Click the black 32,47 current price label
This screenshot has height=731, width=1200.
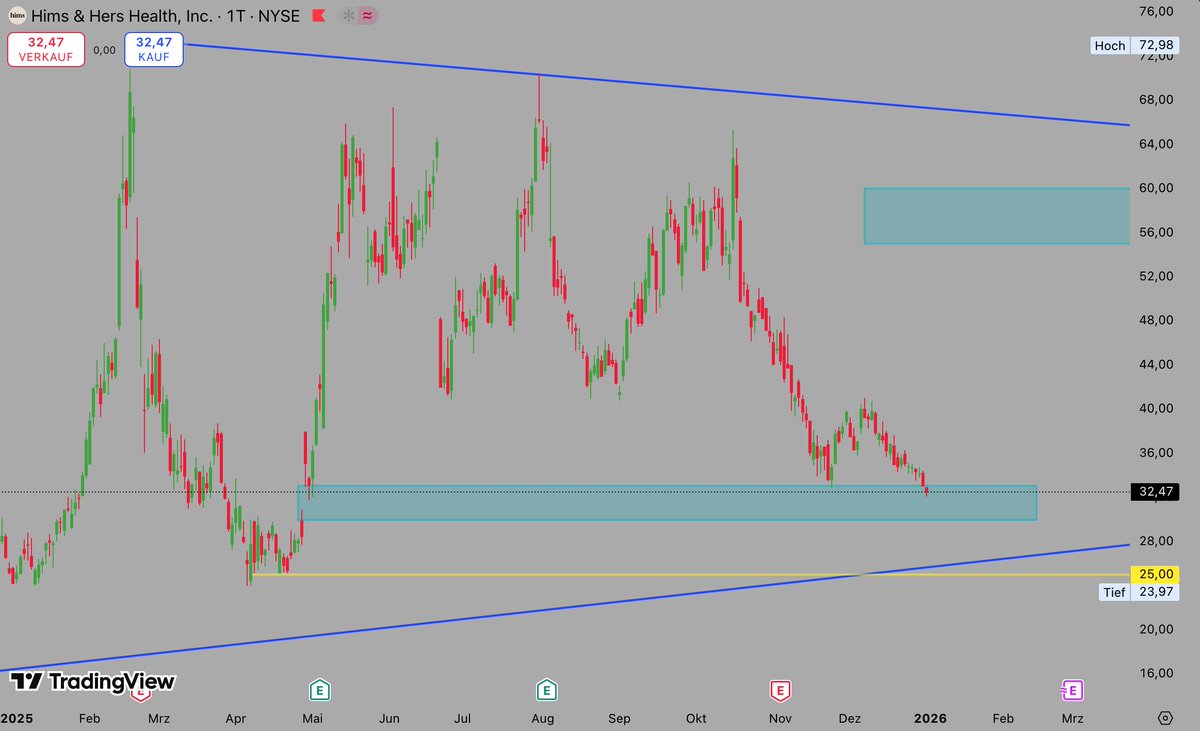pyautogui.click(x=1154, y=492)
